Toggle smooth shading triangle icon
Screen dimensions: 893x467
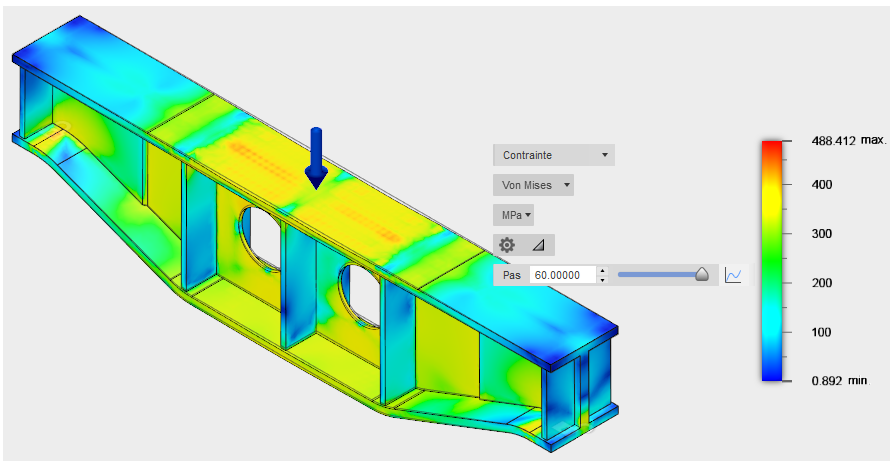538,245
